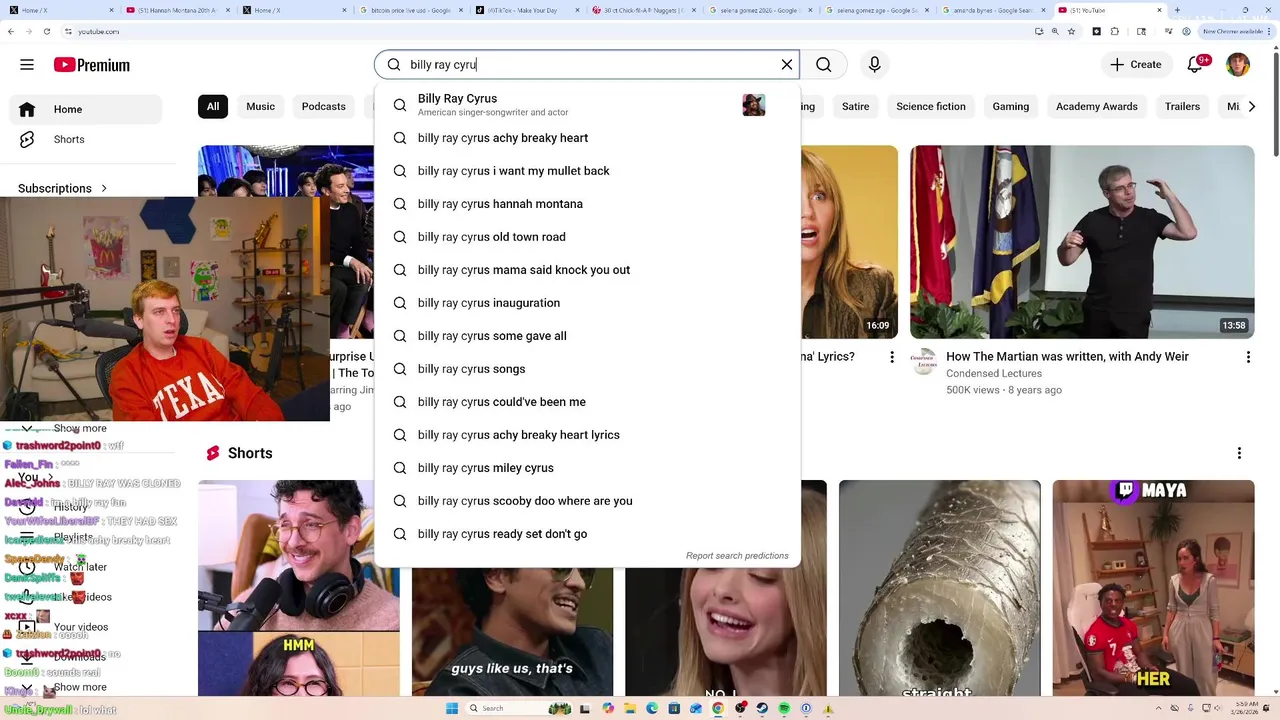Select suggestion 'billy ray cyrus hannah montana'
Viewport: 1280px width, 720px height.
(x=587, y=204)
